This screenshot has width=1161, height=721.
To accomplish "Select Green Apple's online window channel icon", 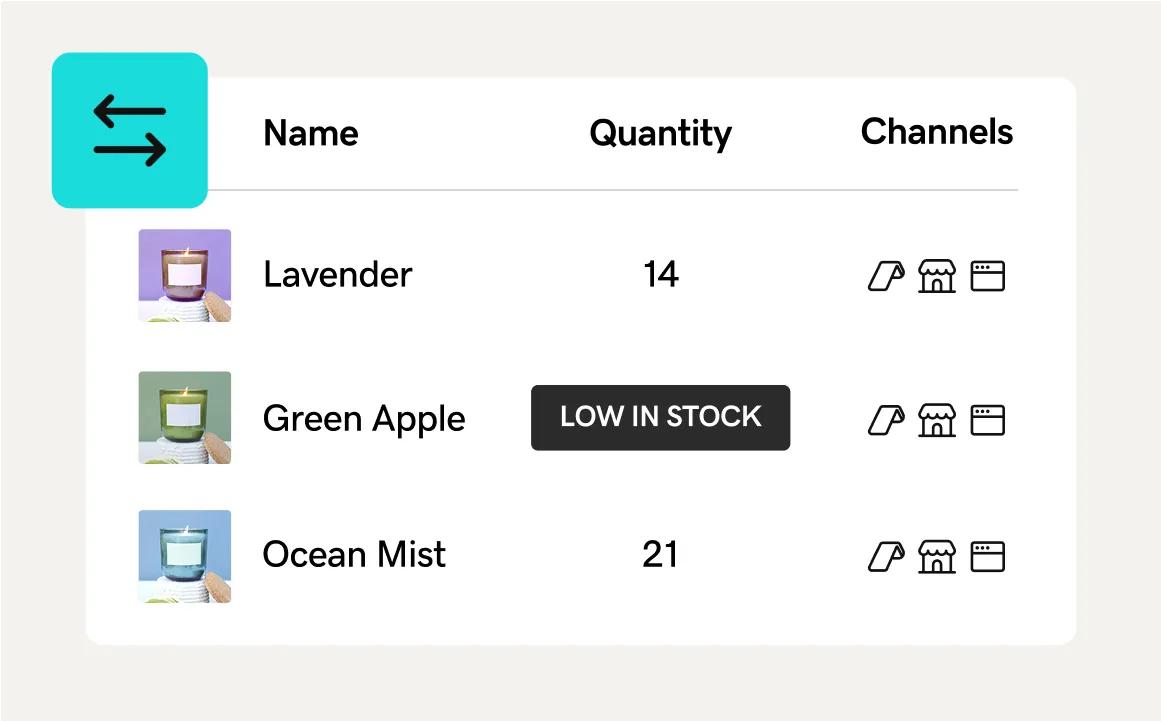I will (x=988, y=420).
